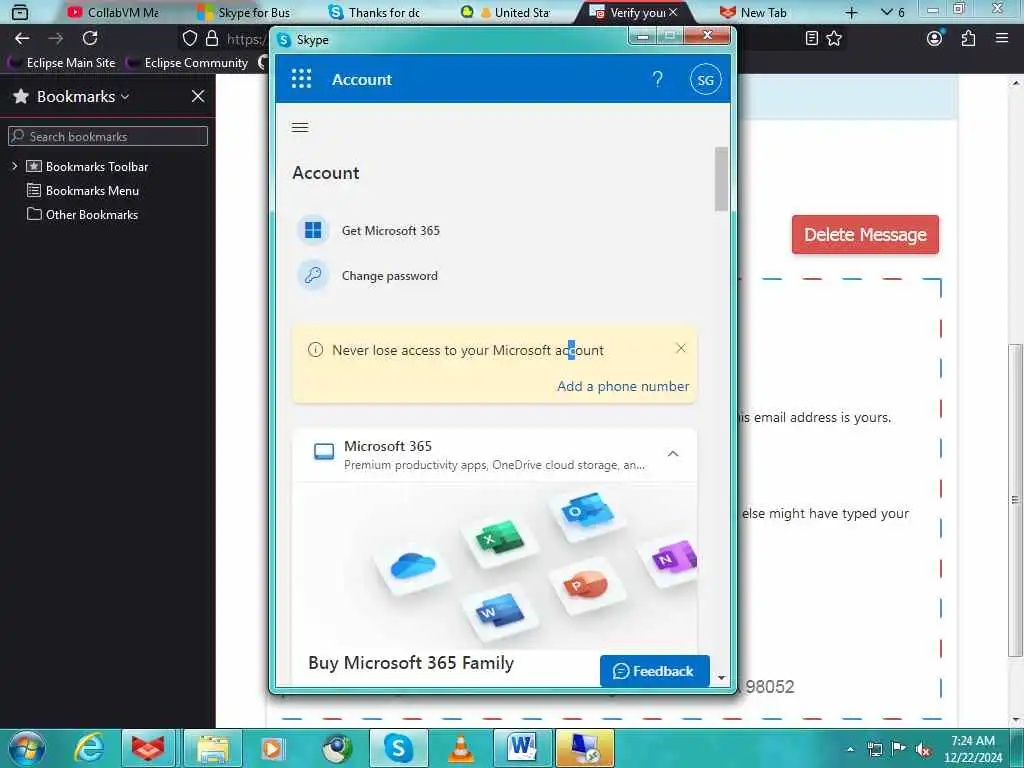Click the Firefox View icon at top-left

(x=20, y=12)
